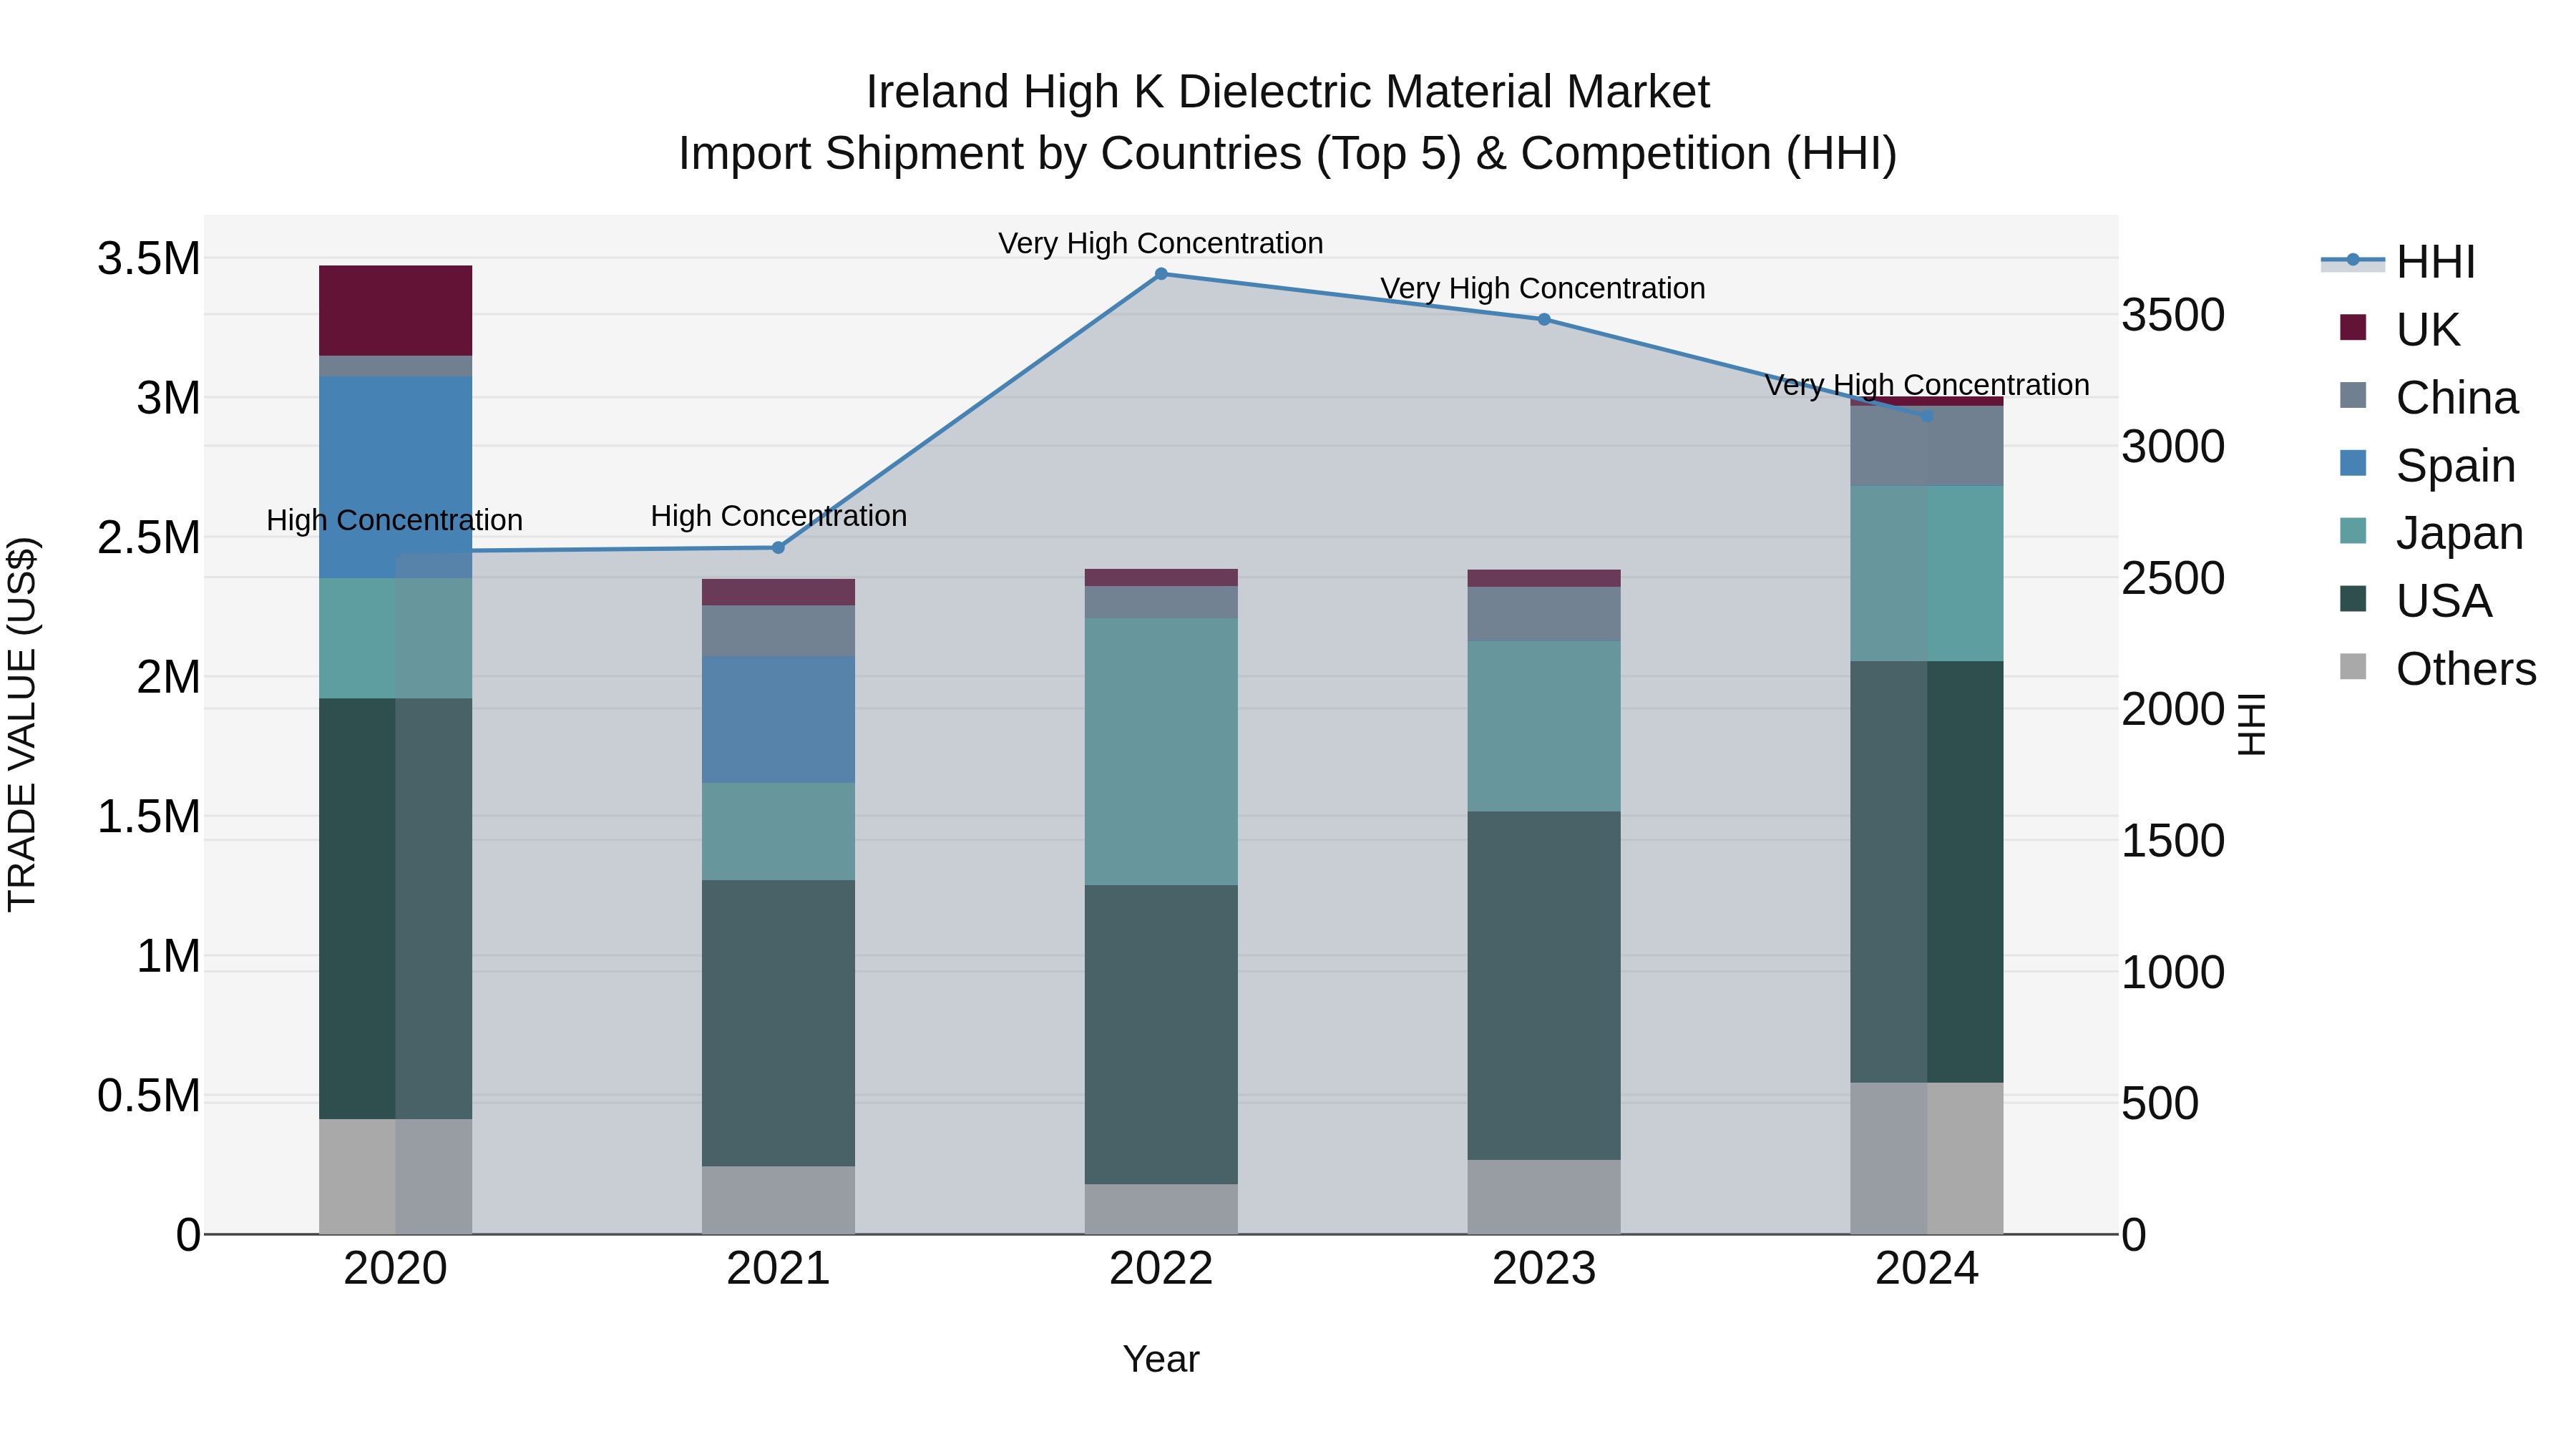2576x1449 pixels.
Task: Click the 2021 Others bar segment
Action: 778,1200
